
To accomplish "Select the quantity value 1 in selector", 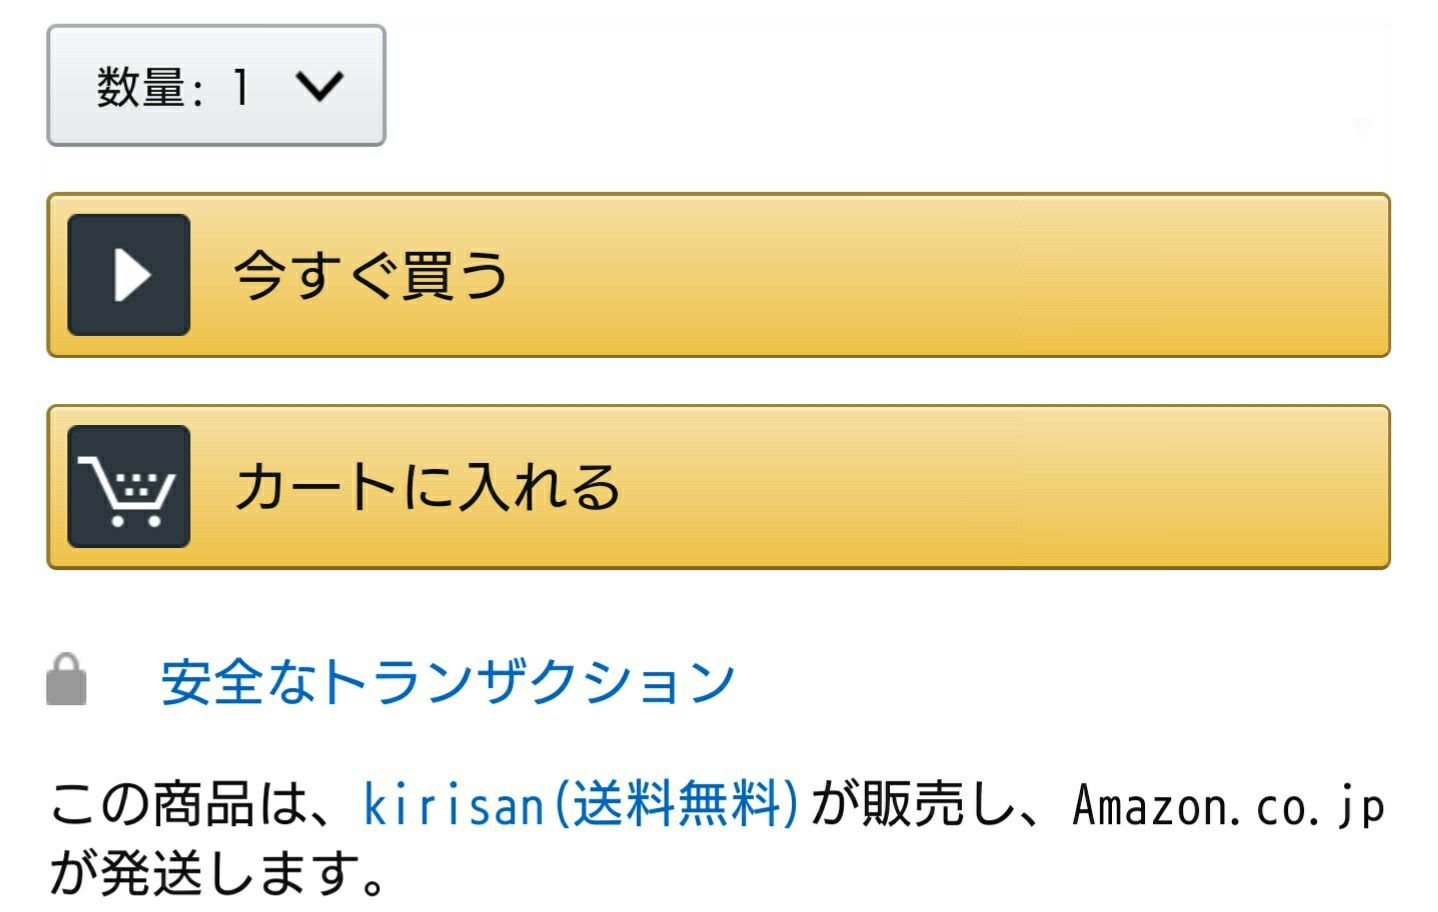I will click(x=240, y=87).
